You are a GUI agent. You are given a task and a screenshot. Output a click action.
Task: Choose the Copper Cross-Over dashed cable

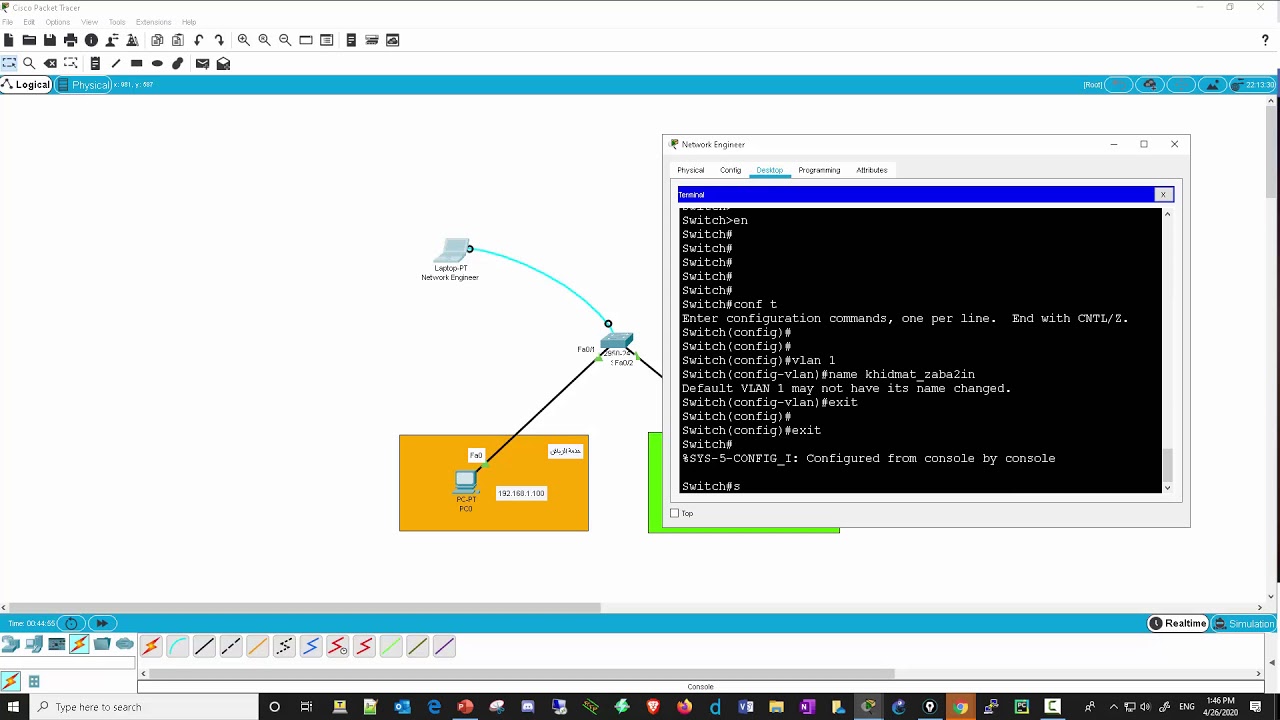point(231,647)
